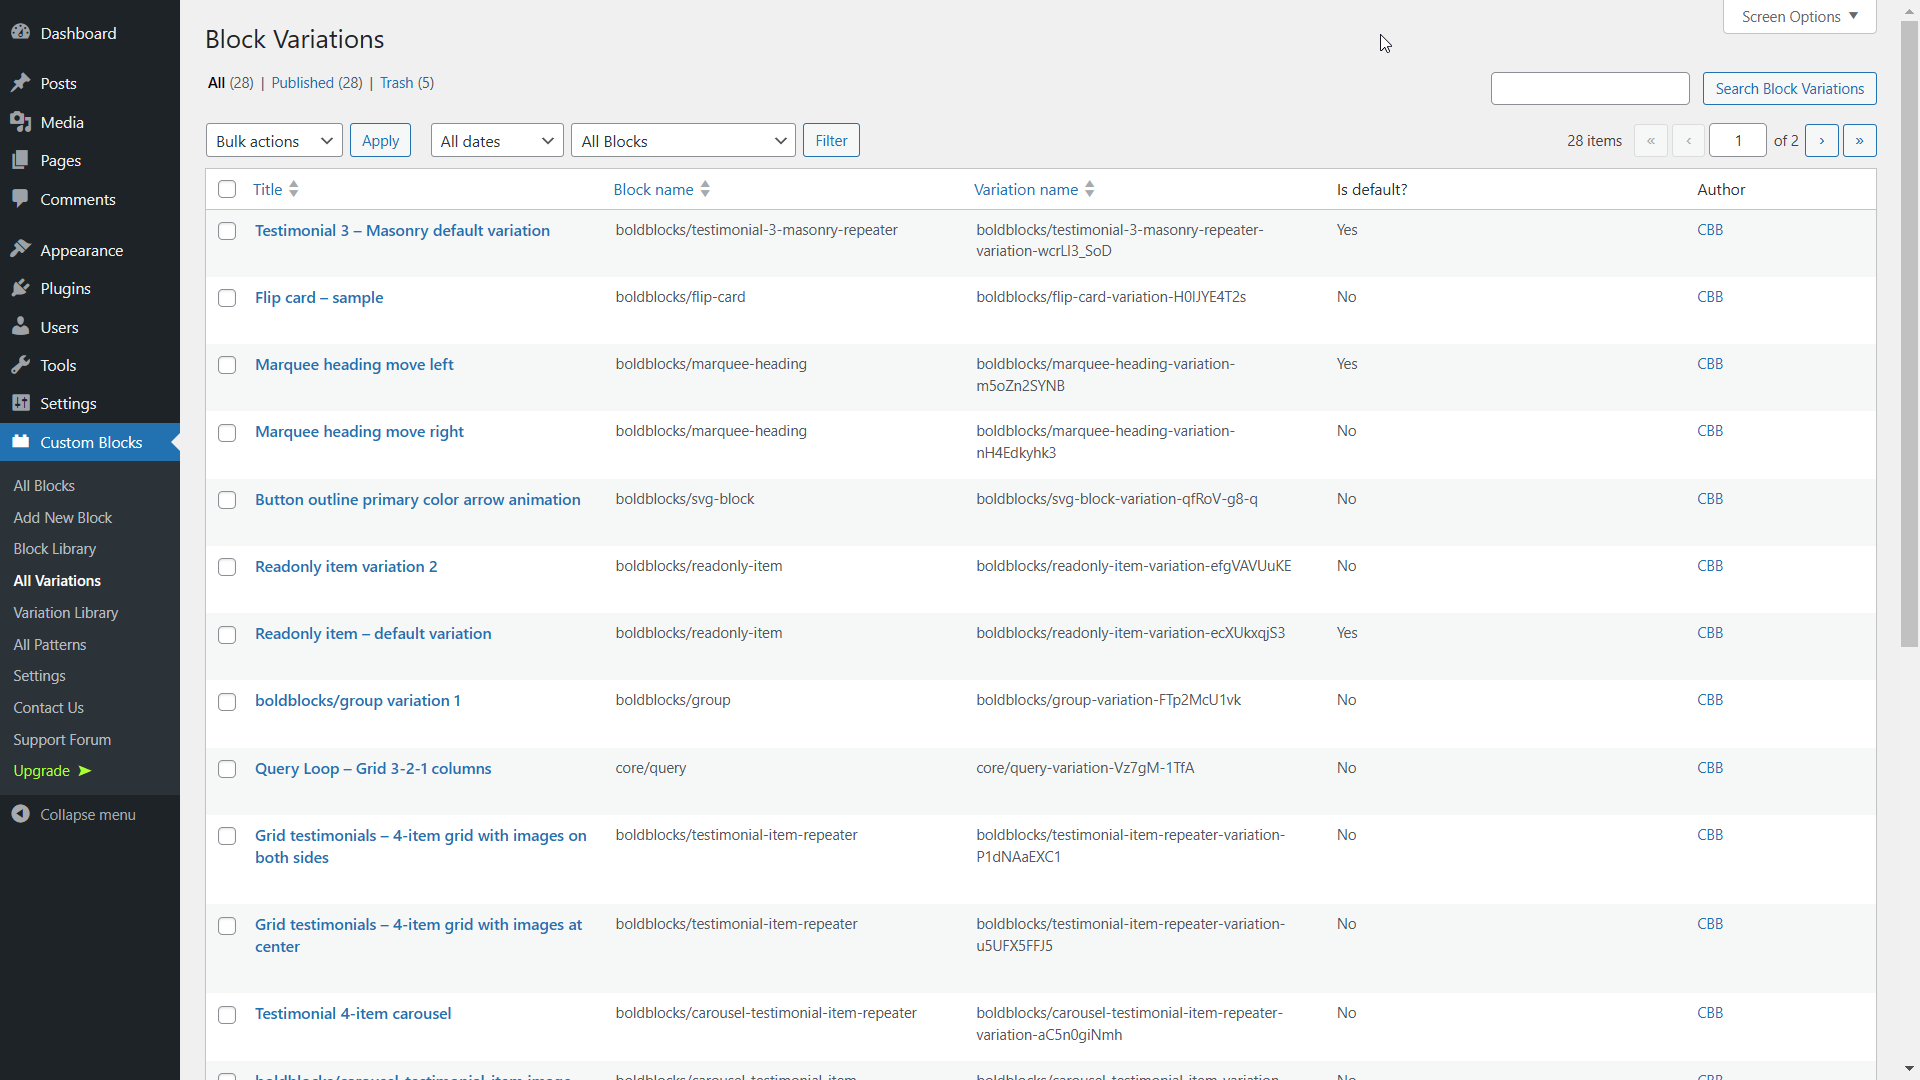Click the Posts pin icon
The width and height of the screenshot is (1920, 1080).
(x=20, y=83)
